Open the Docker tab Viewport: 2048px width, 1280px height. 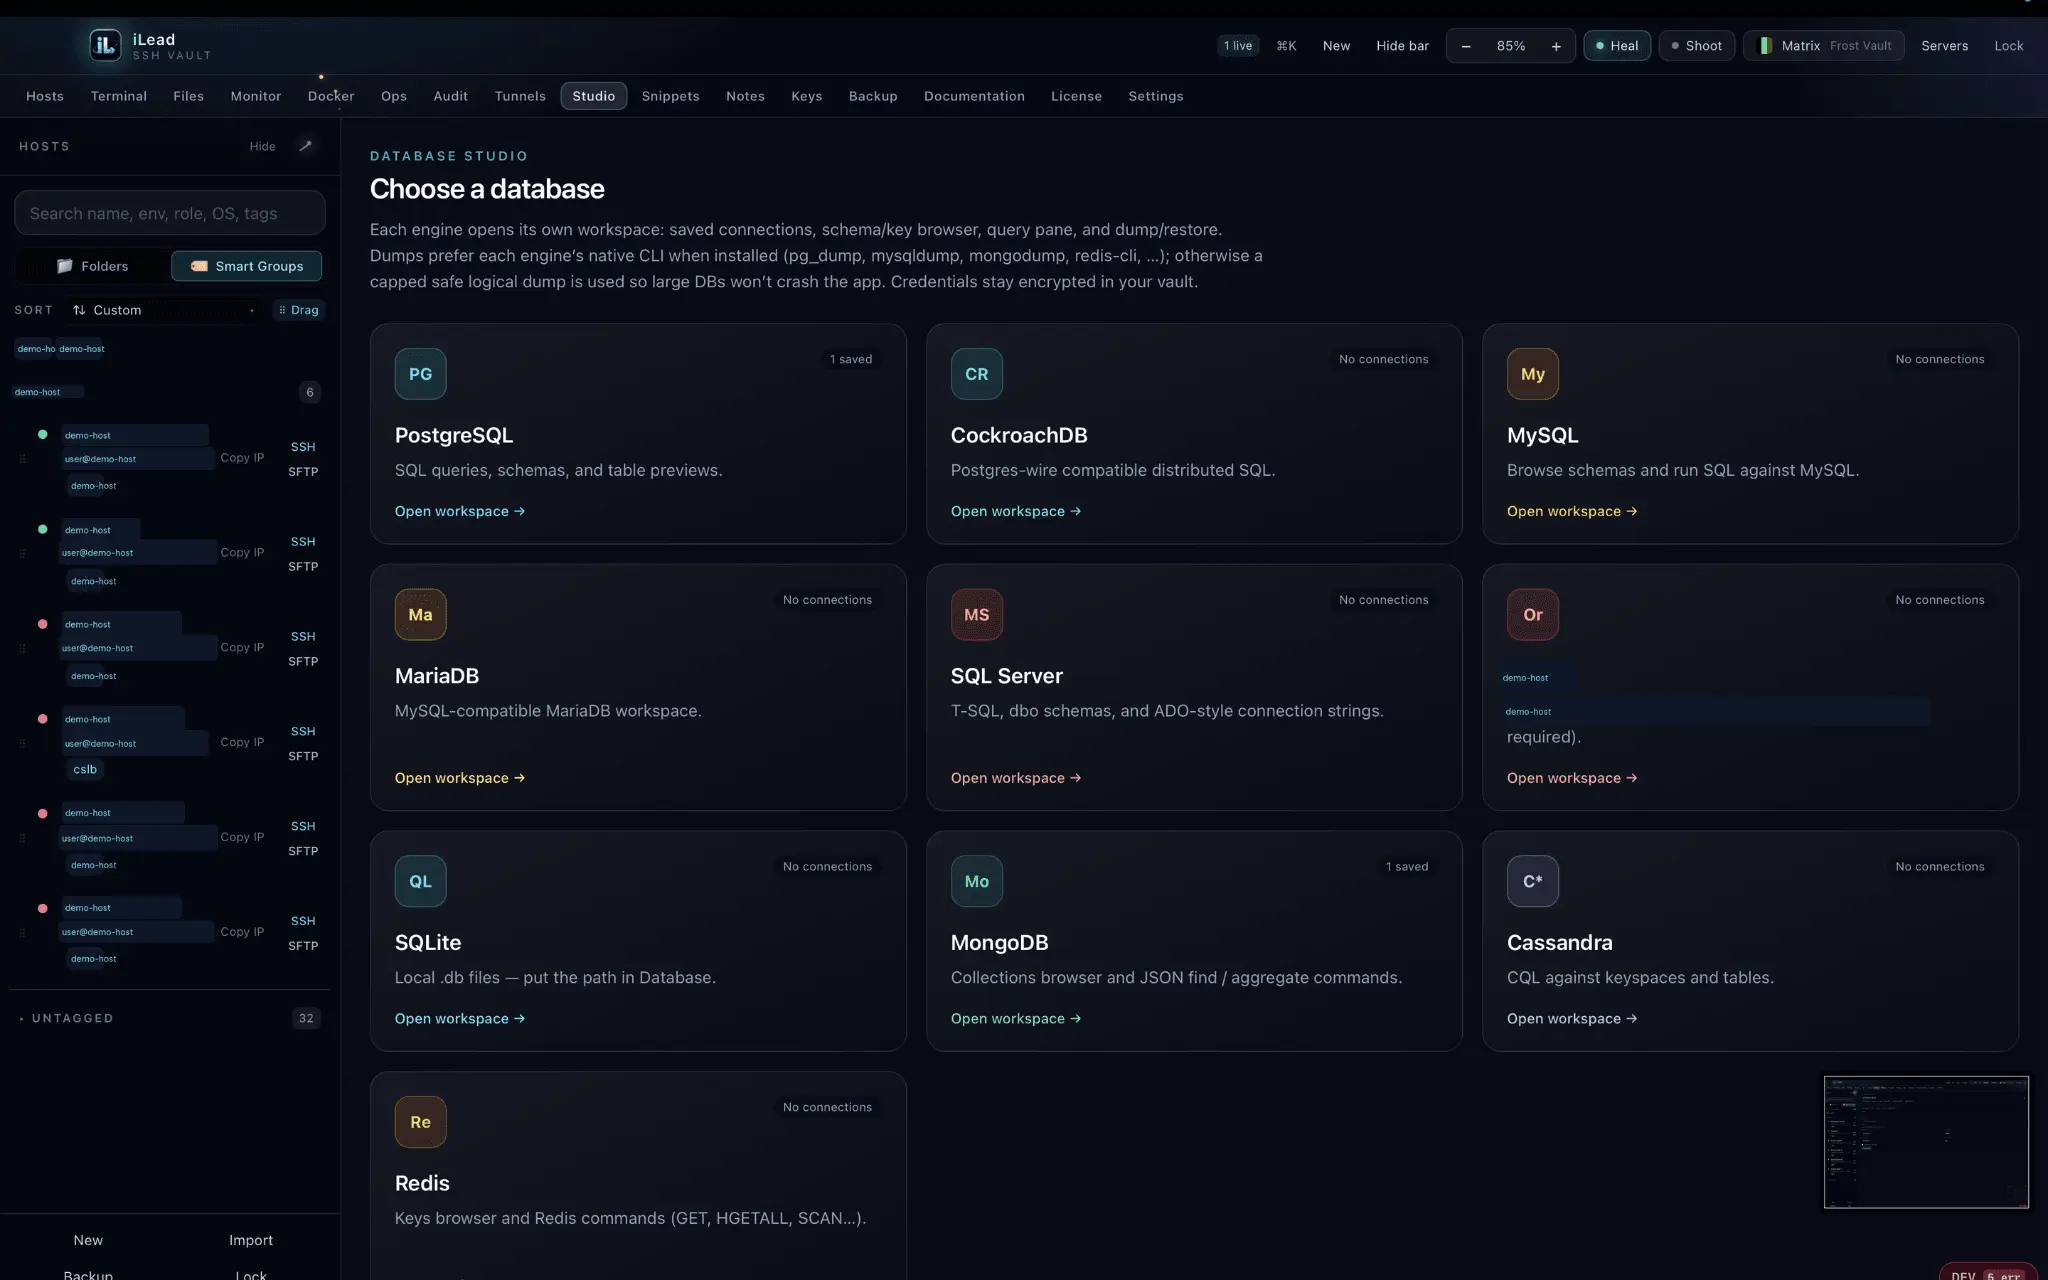click(x=331, y=96)
